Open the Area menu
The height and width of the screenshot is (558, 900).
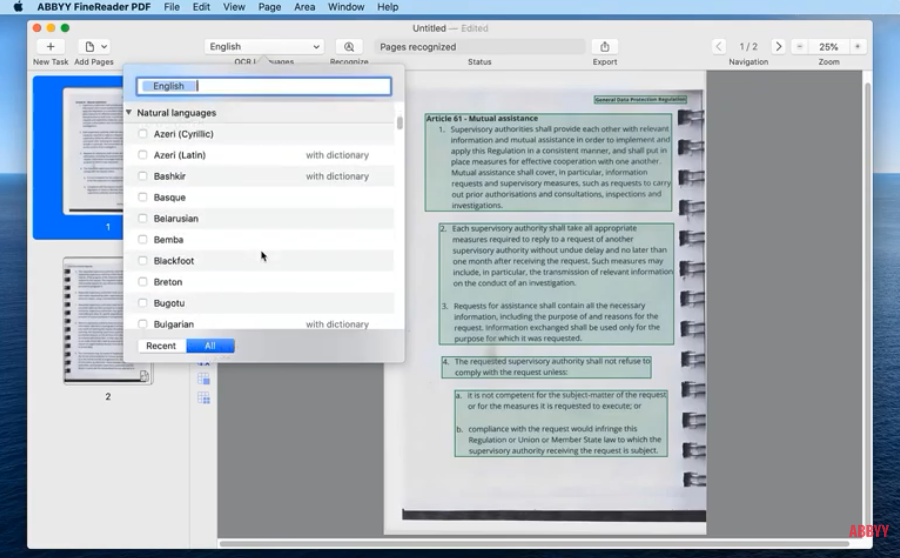click(x=304, y=7)
